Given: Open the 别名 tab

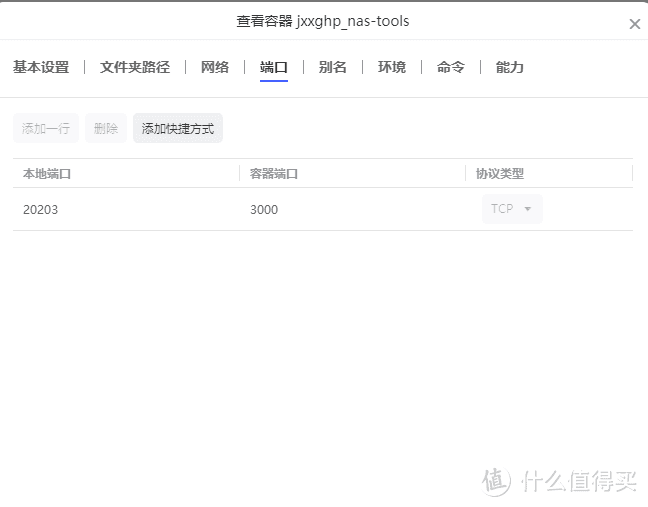Looking at the screenshot, I should pos(333,67).
